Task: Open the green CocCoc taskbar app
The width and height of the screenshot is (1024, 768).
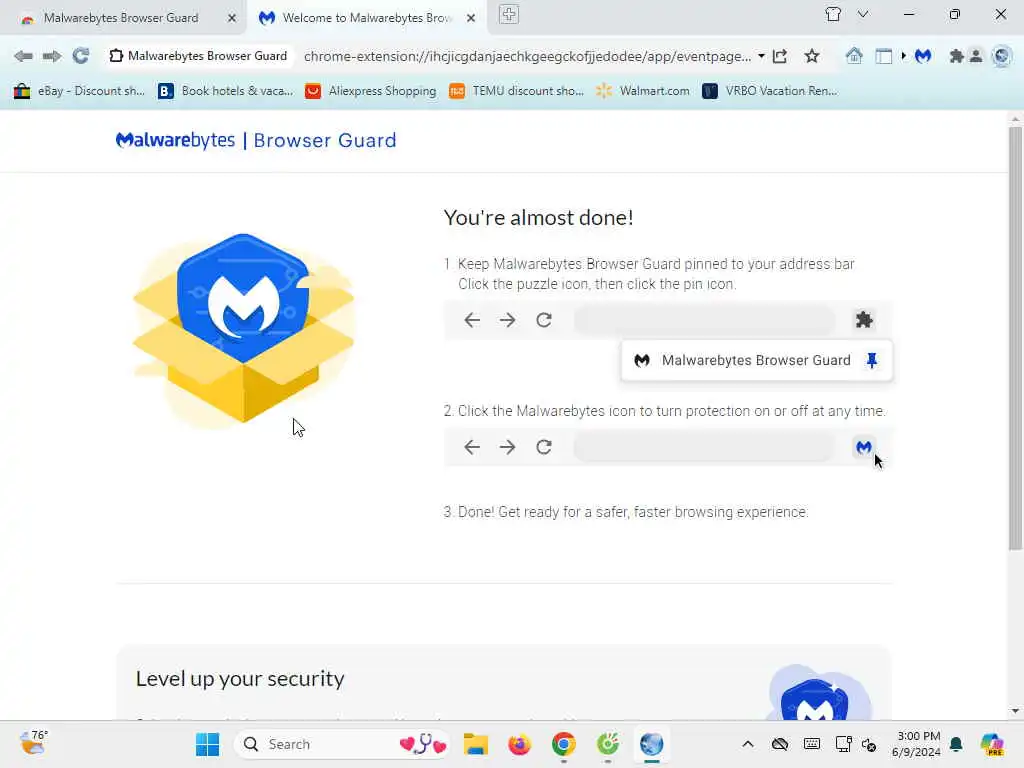Action: point(608,744)
